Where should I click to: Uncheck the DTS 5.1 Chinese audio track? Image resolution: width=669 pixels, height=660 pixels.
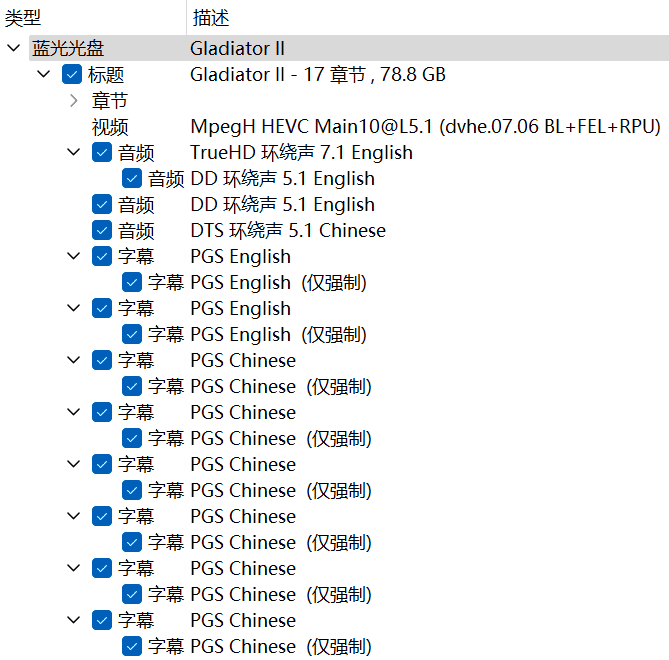tap(102, 231)
